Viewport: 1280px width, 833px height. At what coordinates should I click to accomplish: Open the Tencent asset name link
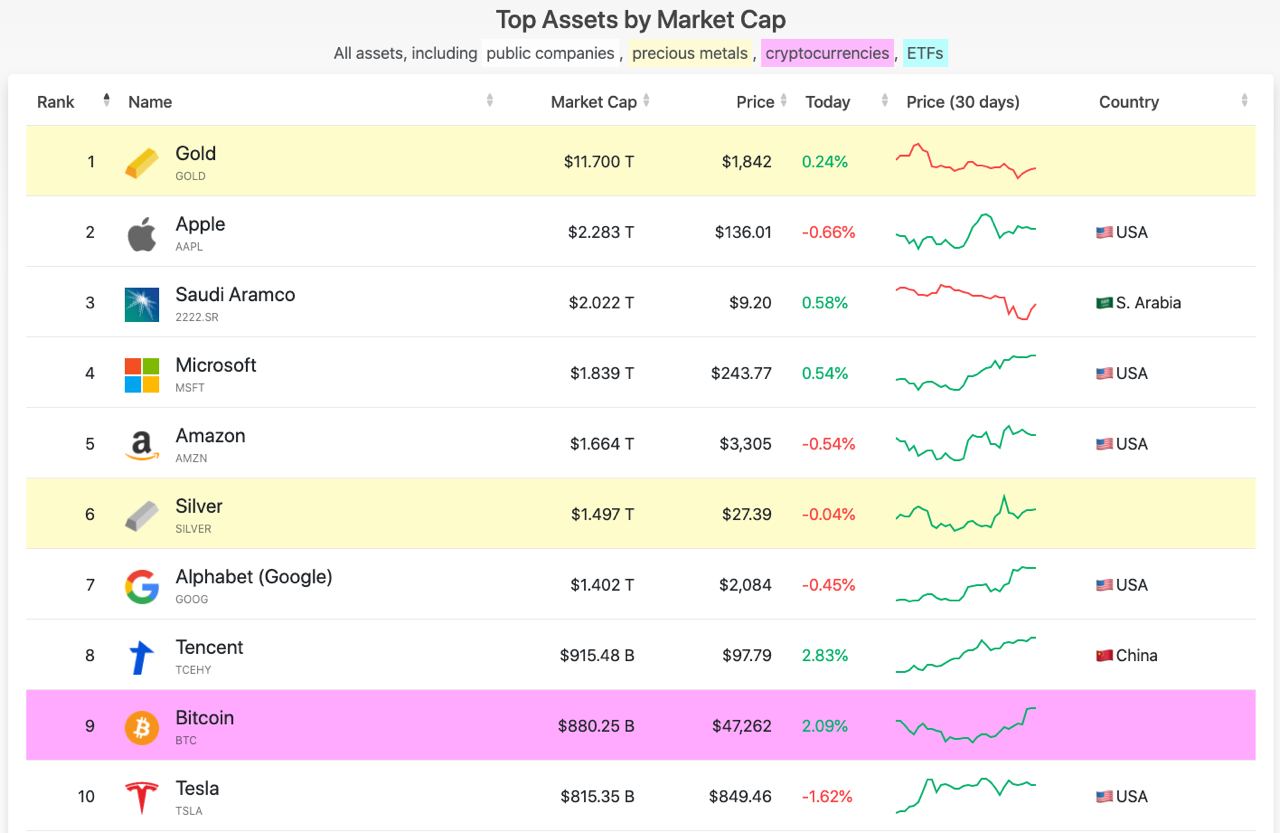pyautogui.click(x=209, y=647)
